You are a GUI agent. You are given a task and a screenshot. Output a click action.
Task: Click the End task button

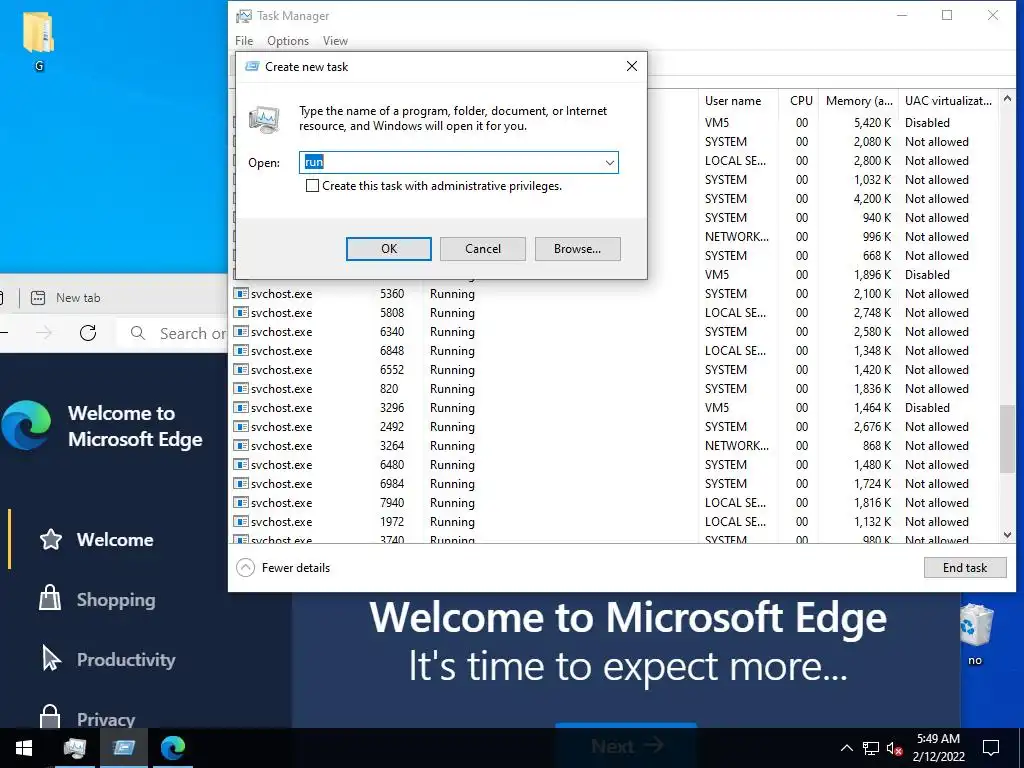[965, 568]
